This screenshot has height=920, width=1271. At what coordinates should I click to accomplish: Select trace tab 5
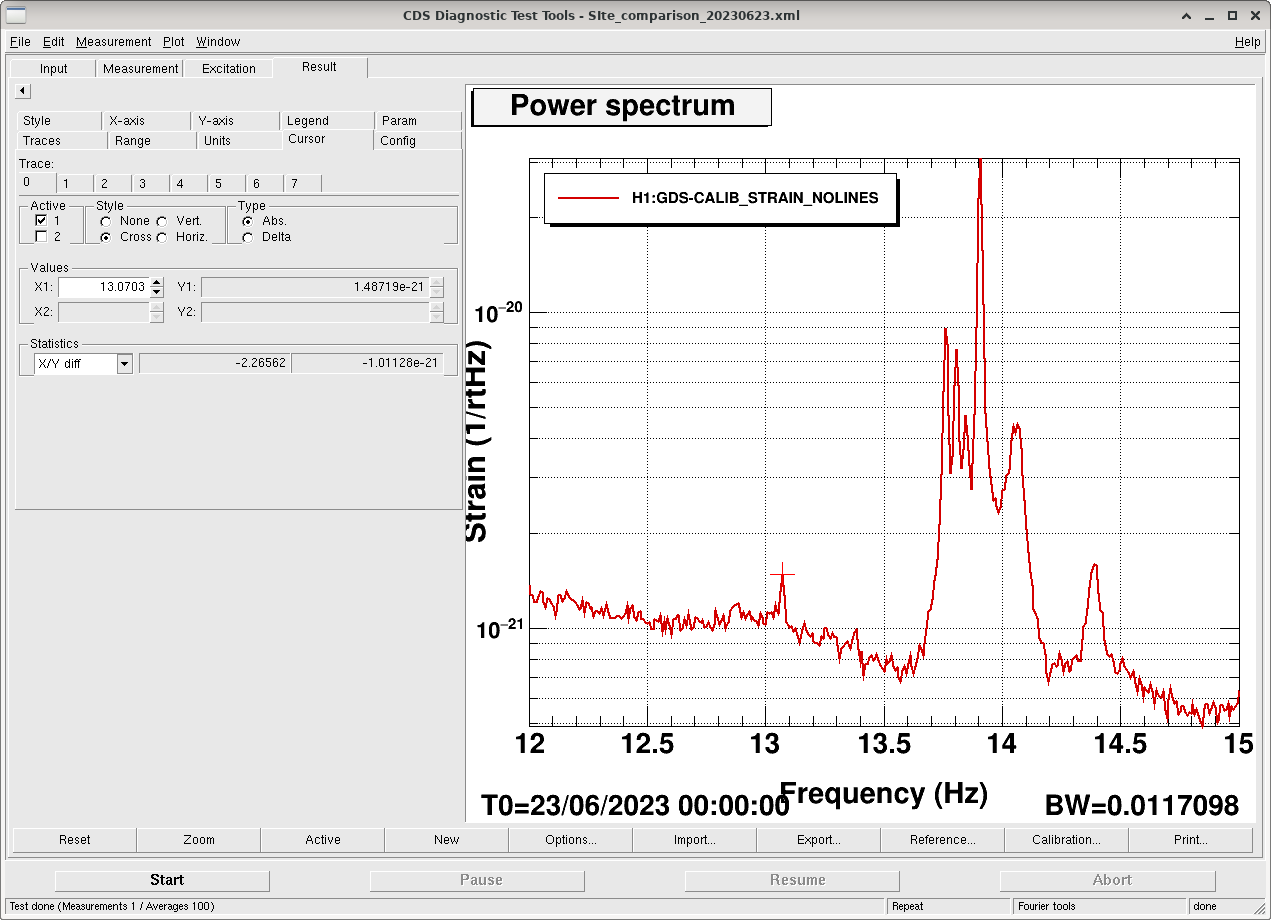(228, 184)
